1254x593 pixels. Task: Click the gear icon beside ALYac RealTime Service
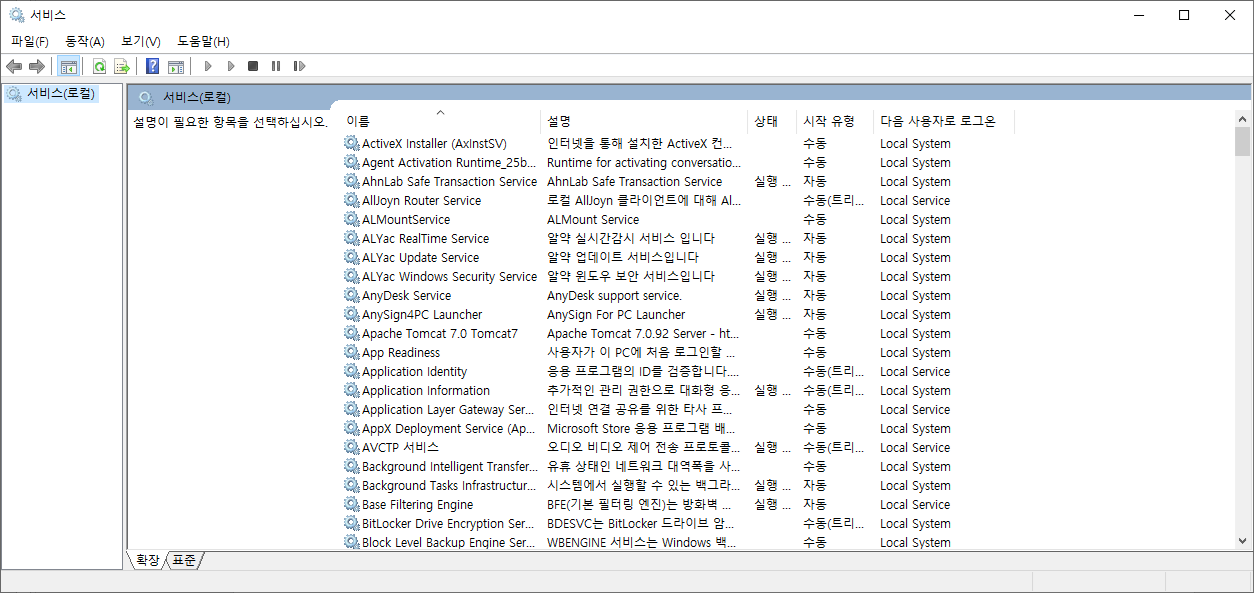tap(351, 238)
